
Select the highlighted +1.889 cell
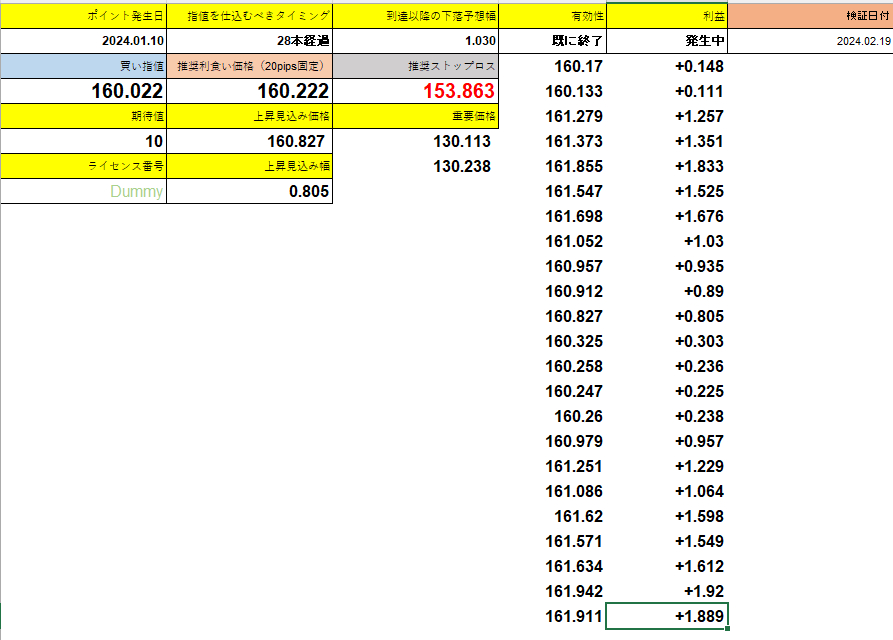(x=667, y=617)
